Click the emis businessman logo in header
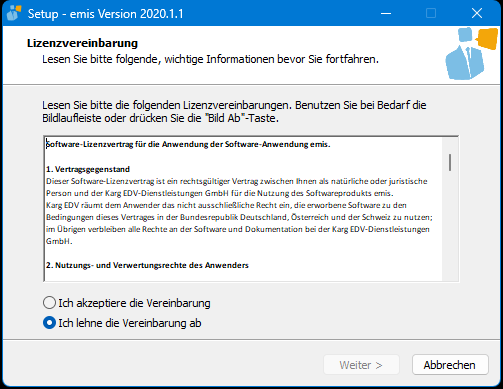 pyautogui.click(x=471, y=53)
